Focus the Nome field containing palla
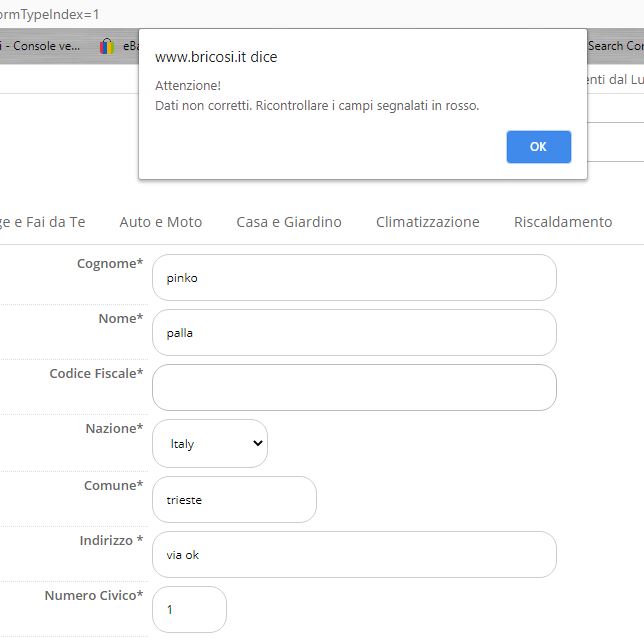The width and height of the screenshot is (644, 641). click(354, 333)
